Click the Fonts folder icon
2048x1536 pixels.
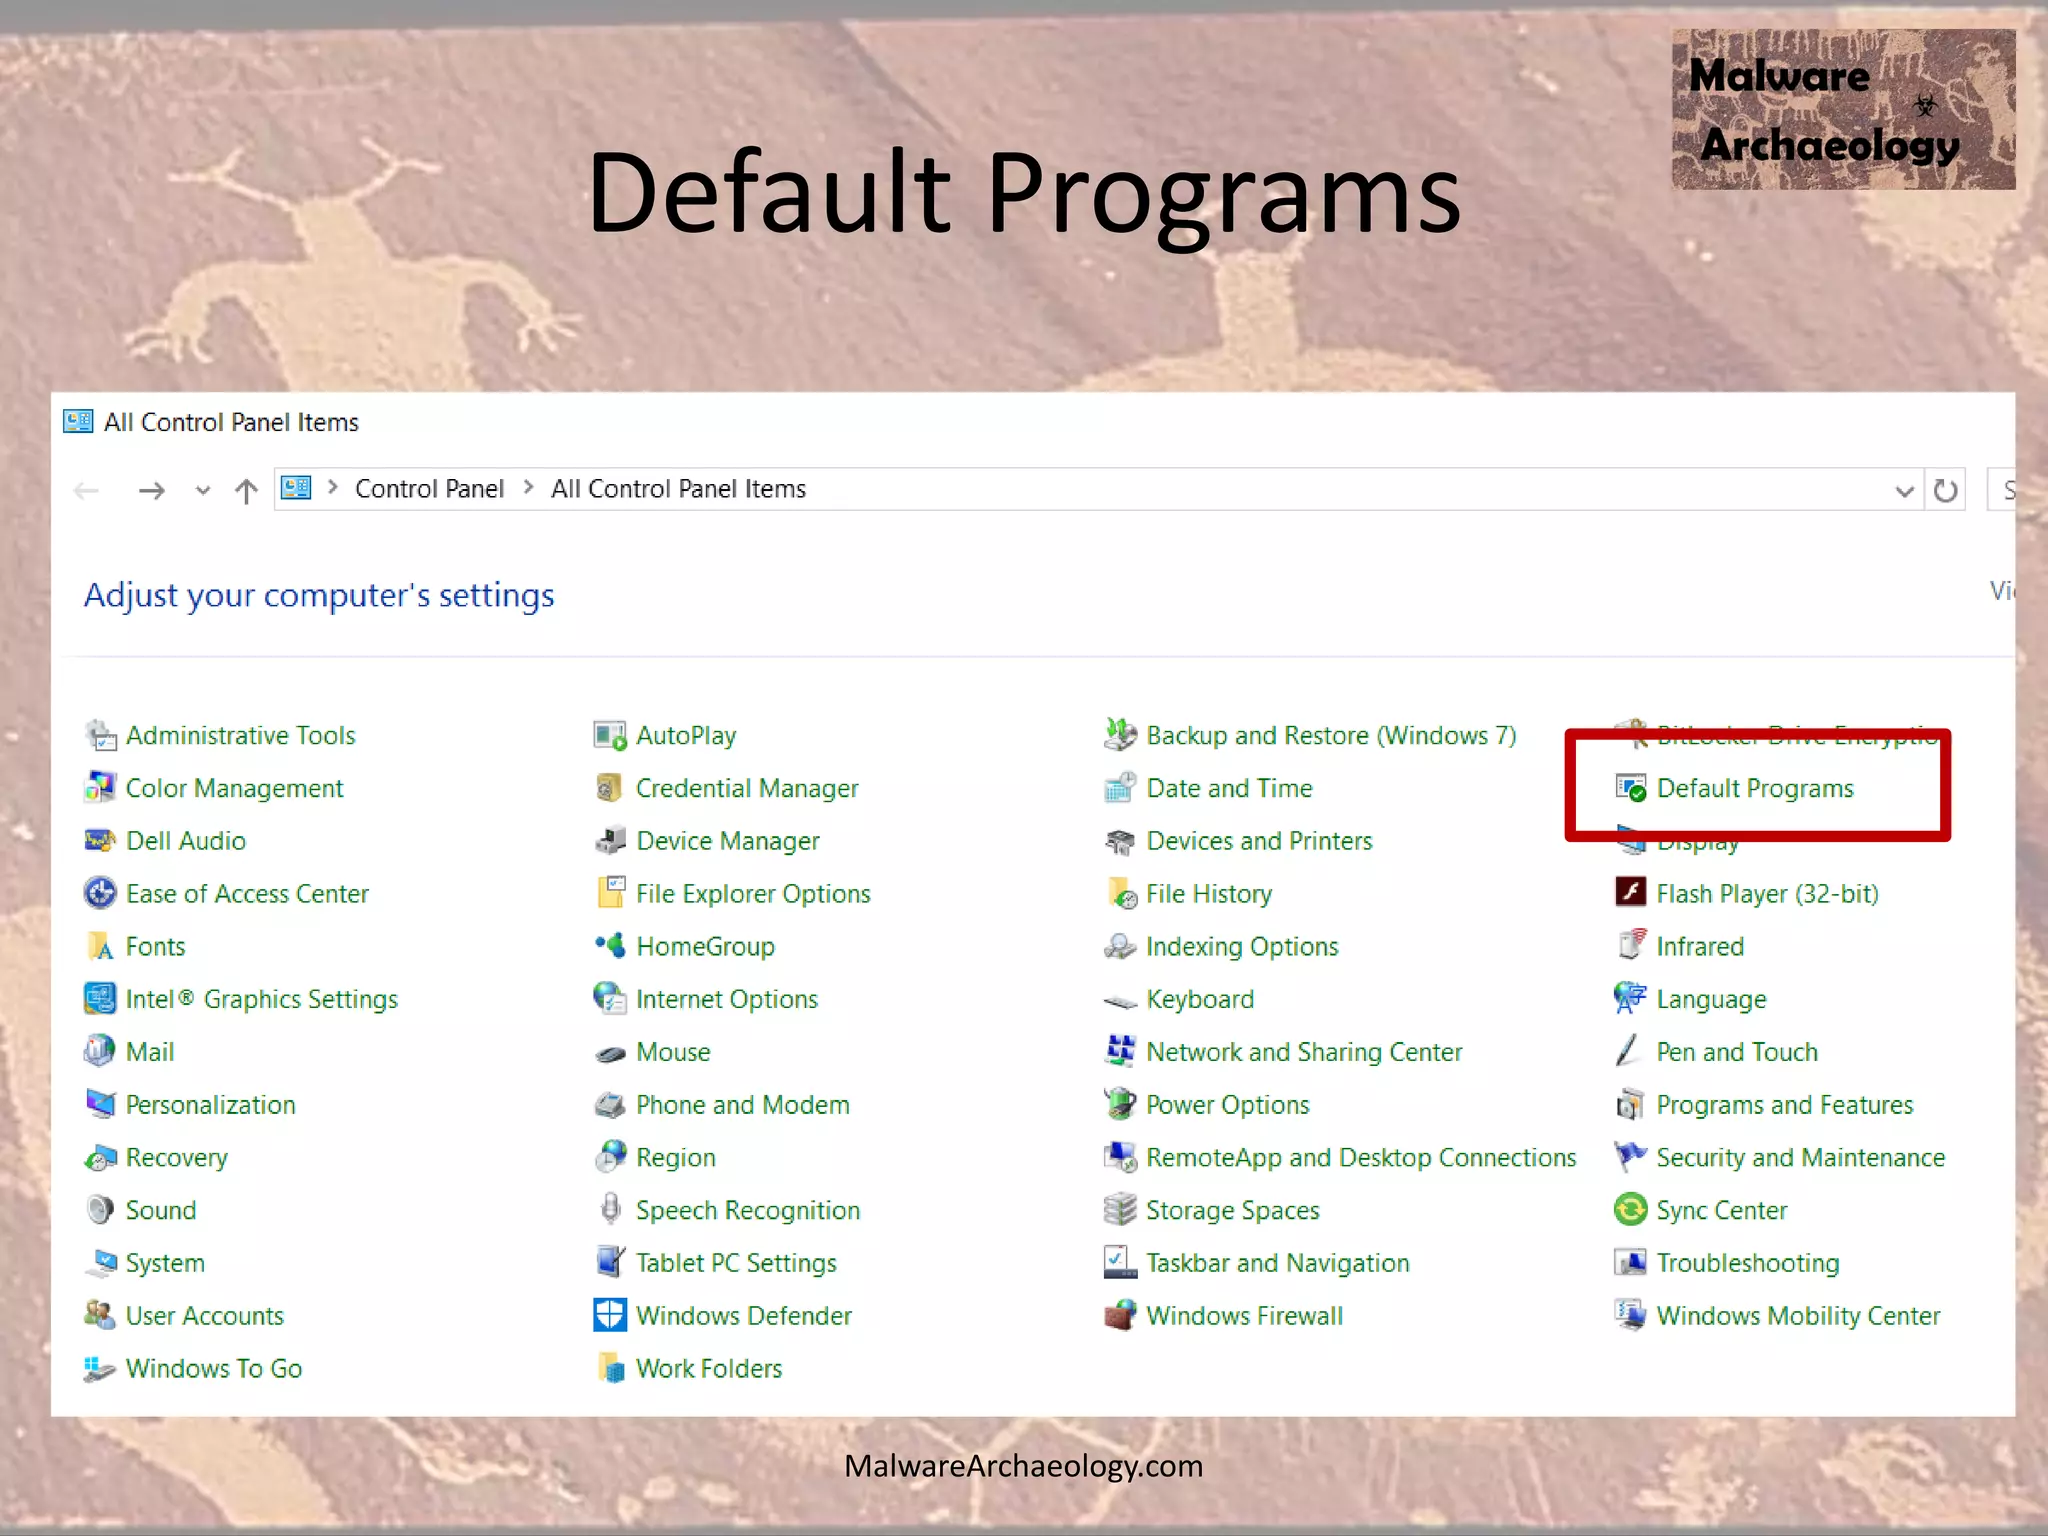coord(100,946)
